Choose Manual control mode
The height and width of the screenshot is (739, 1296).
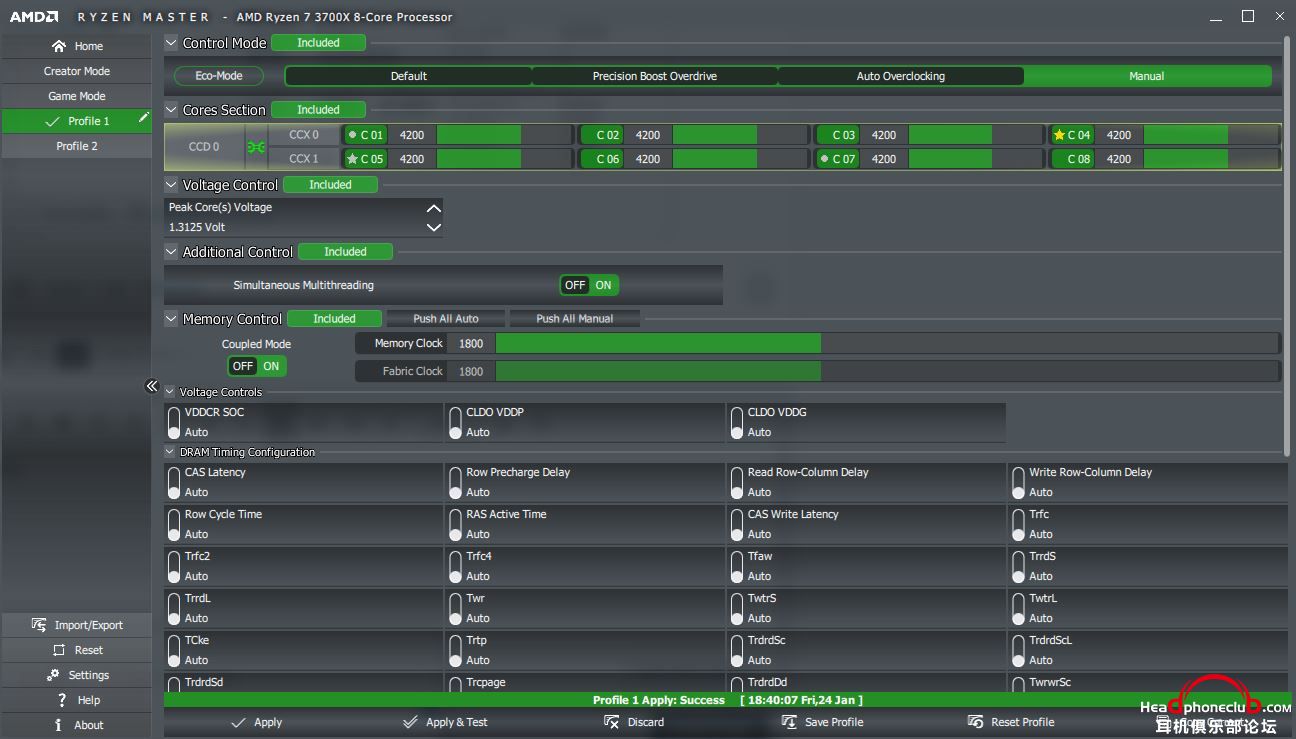point(1147,76)
